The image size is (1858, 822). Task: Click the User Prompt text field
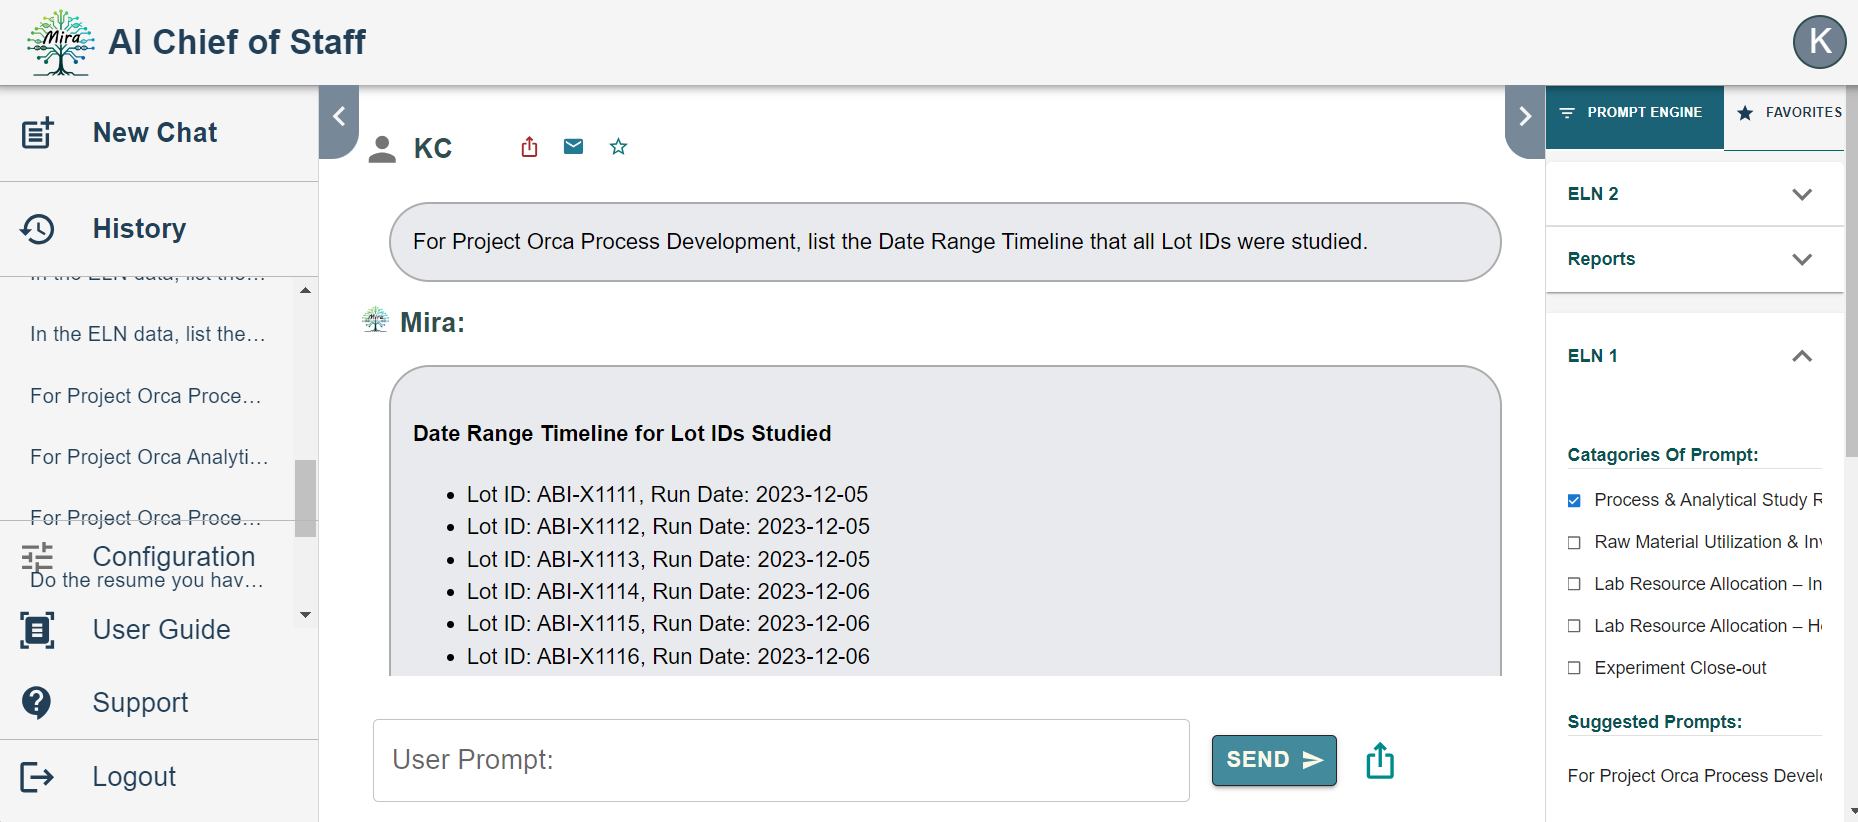tap(780, 760)
